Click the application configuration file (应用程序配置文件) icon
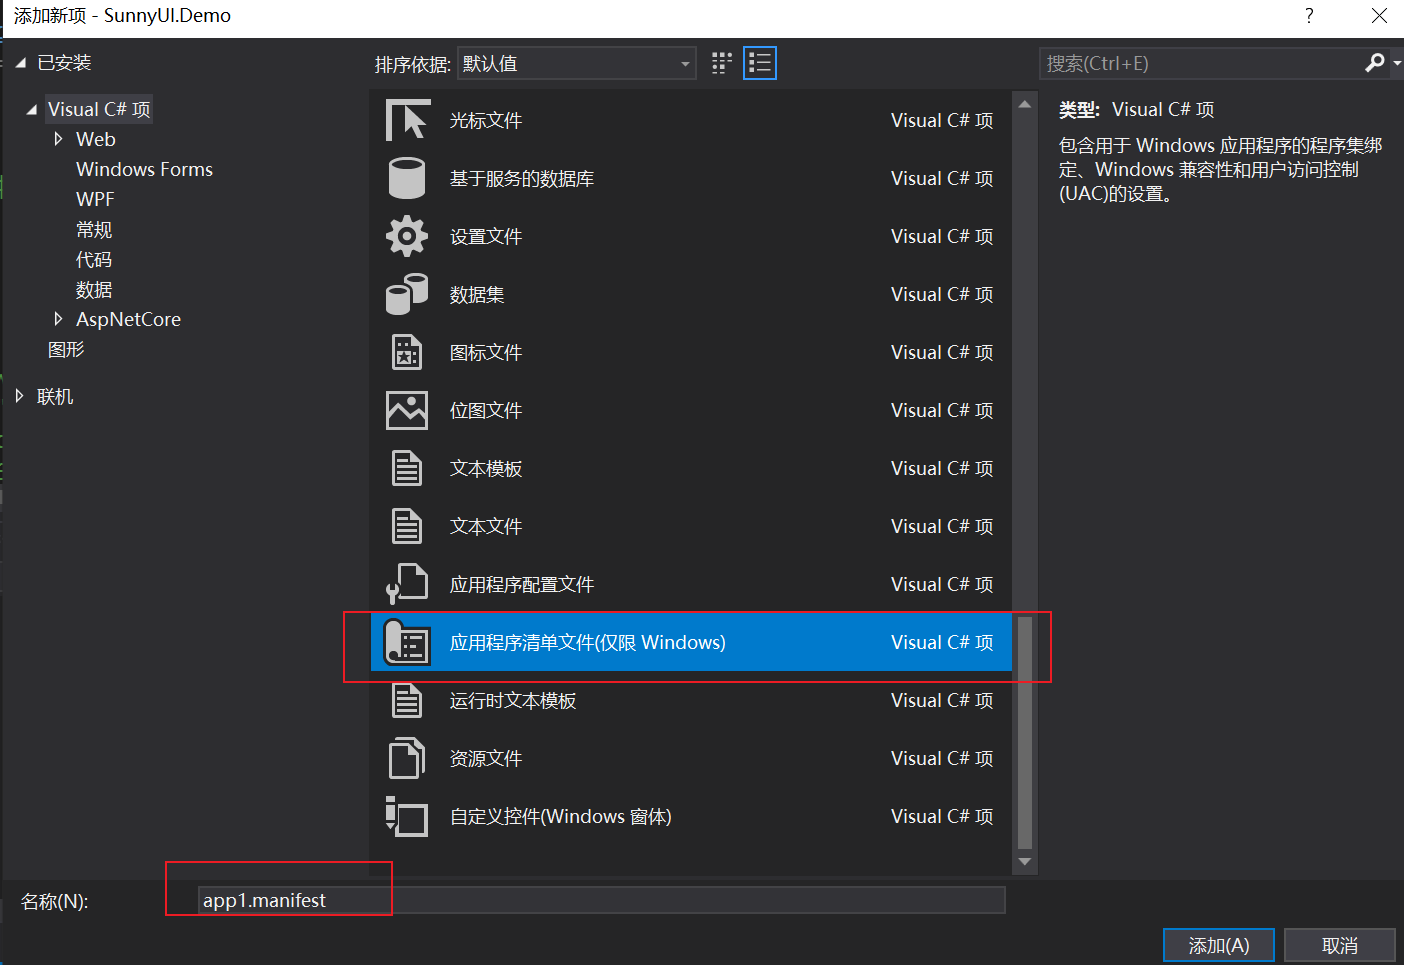This screenshot has width=1404, height=965. pyautogui.click(x=407, y=584)
